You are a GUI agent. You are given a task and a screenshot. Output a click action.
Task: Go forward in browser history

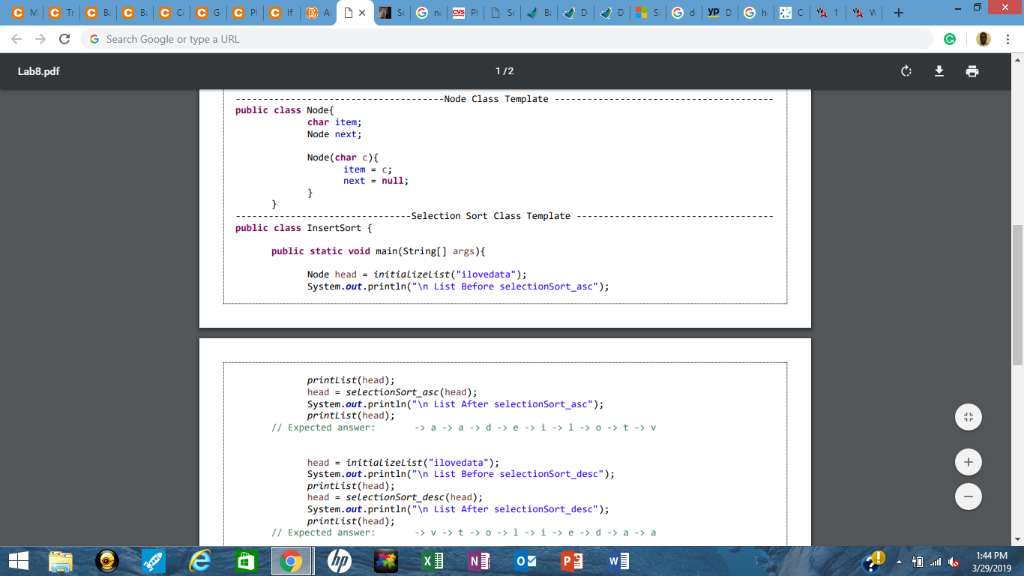[40, 39]
